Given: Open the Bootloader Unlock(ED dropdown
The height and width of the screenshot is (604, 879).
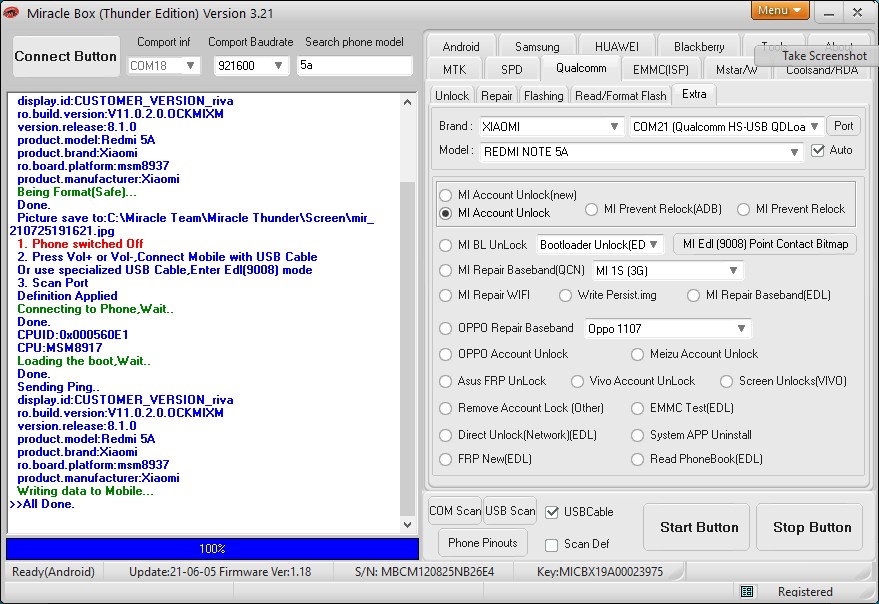Looking at the screenshot, I should [600, 245].
